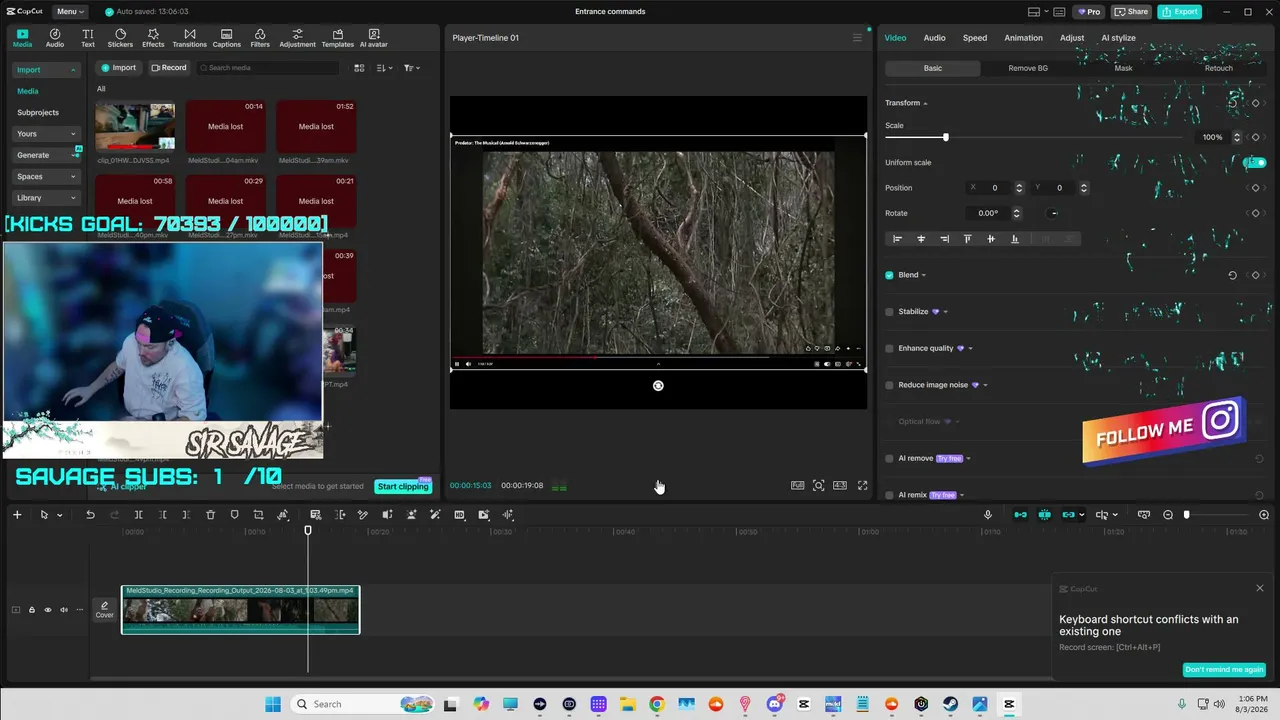This screenshot has width=1280, height=720.
Task: Switch to the Speed tab
Action: (975, 38)
